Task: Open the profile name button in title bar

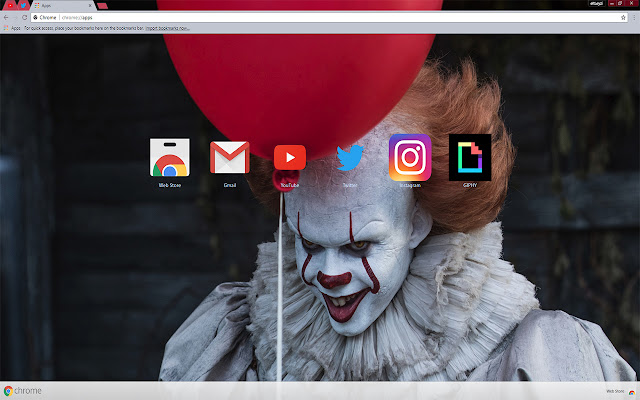Action: 596,3
